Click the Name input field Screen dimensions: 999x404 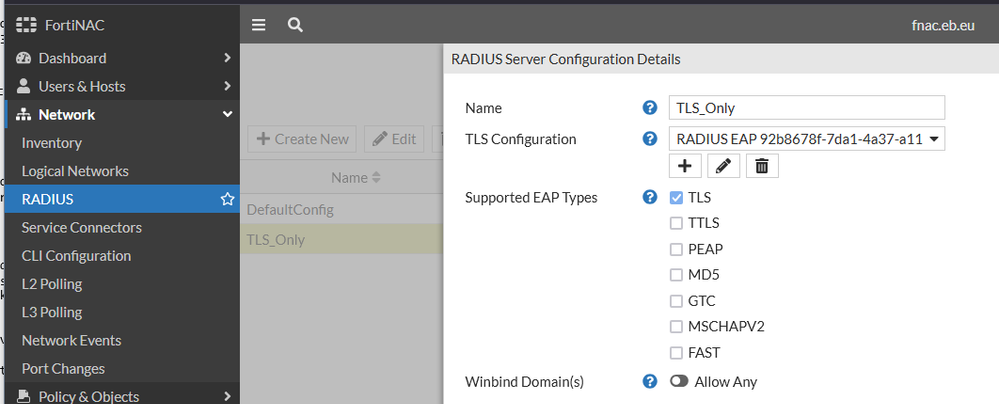pyautogui.click(x=807, y=108)
